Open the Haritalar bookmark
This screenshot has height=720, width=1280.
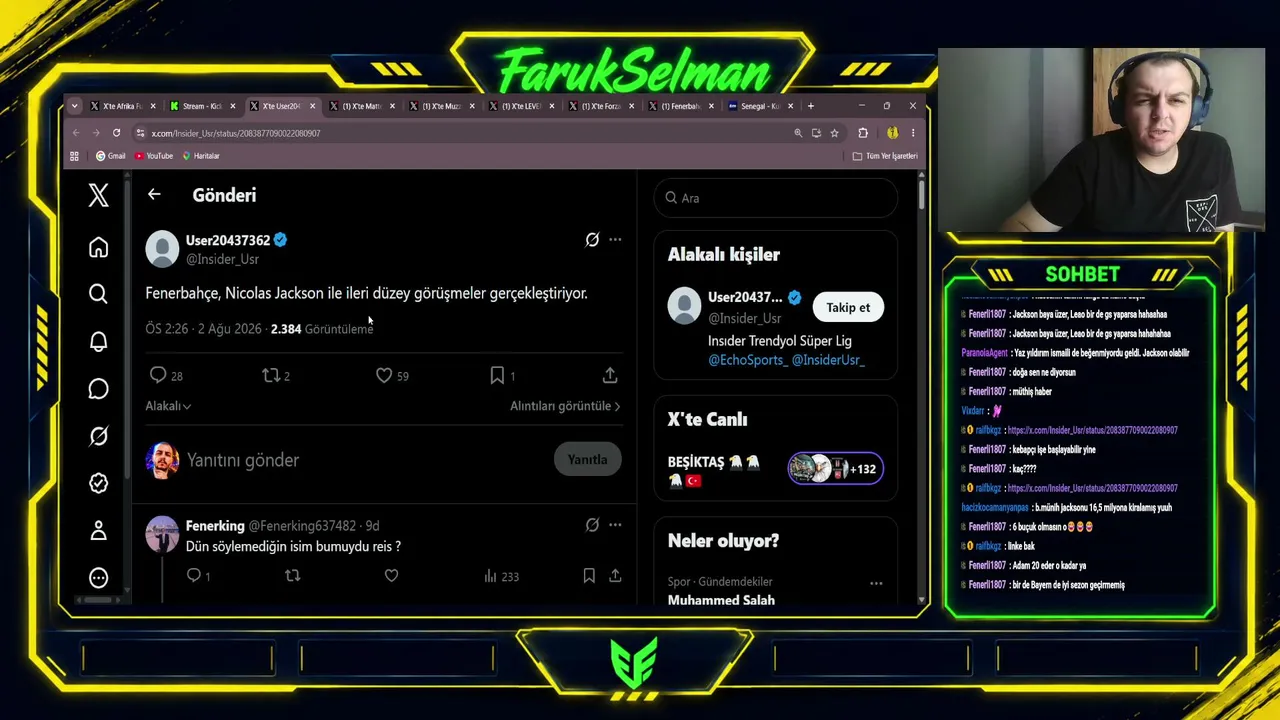click(x=201, y=156)
